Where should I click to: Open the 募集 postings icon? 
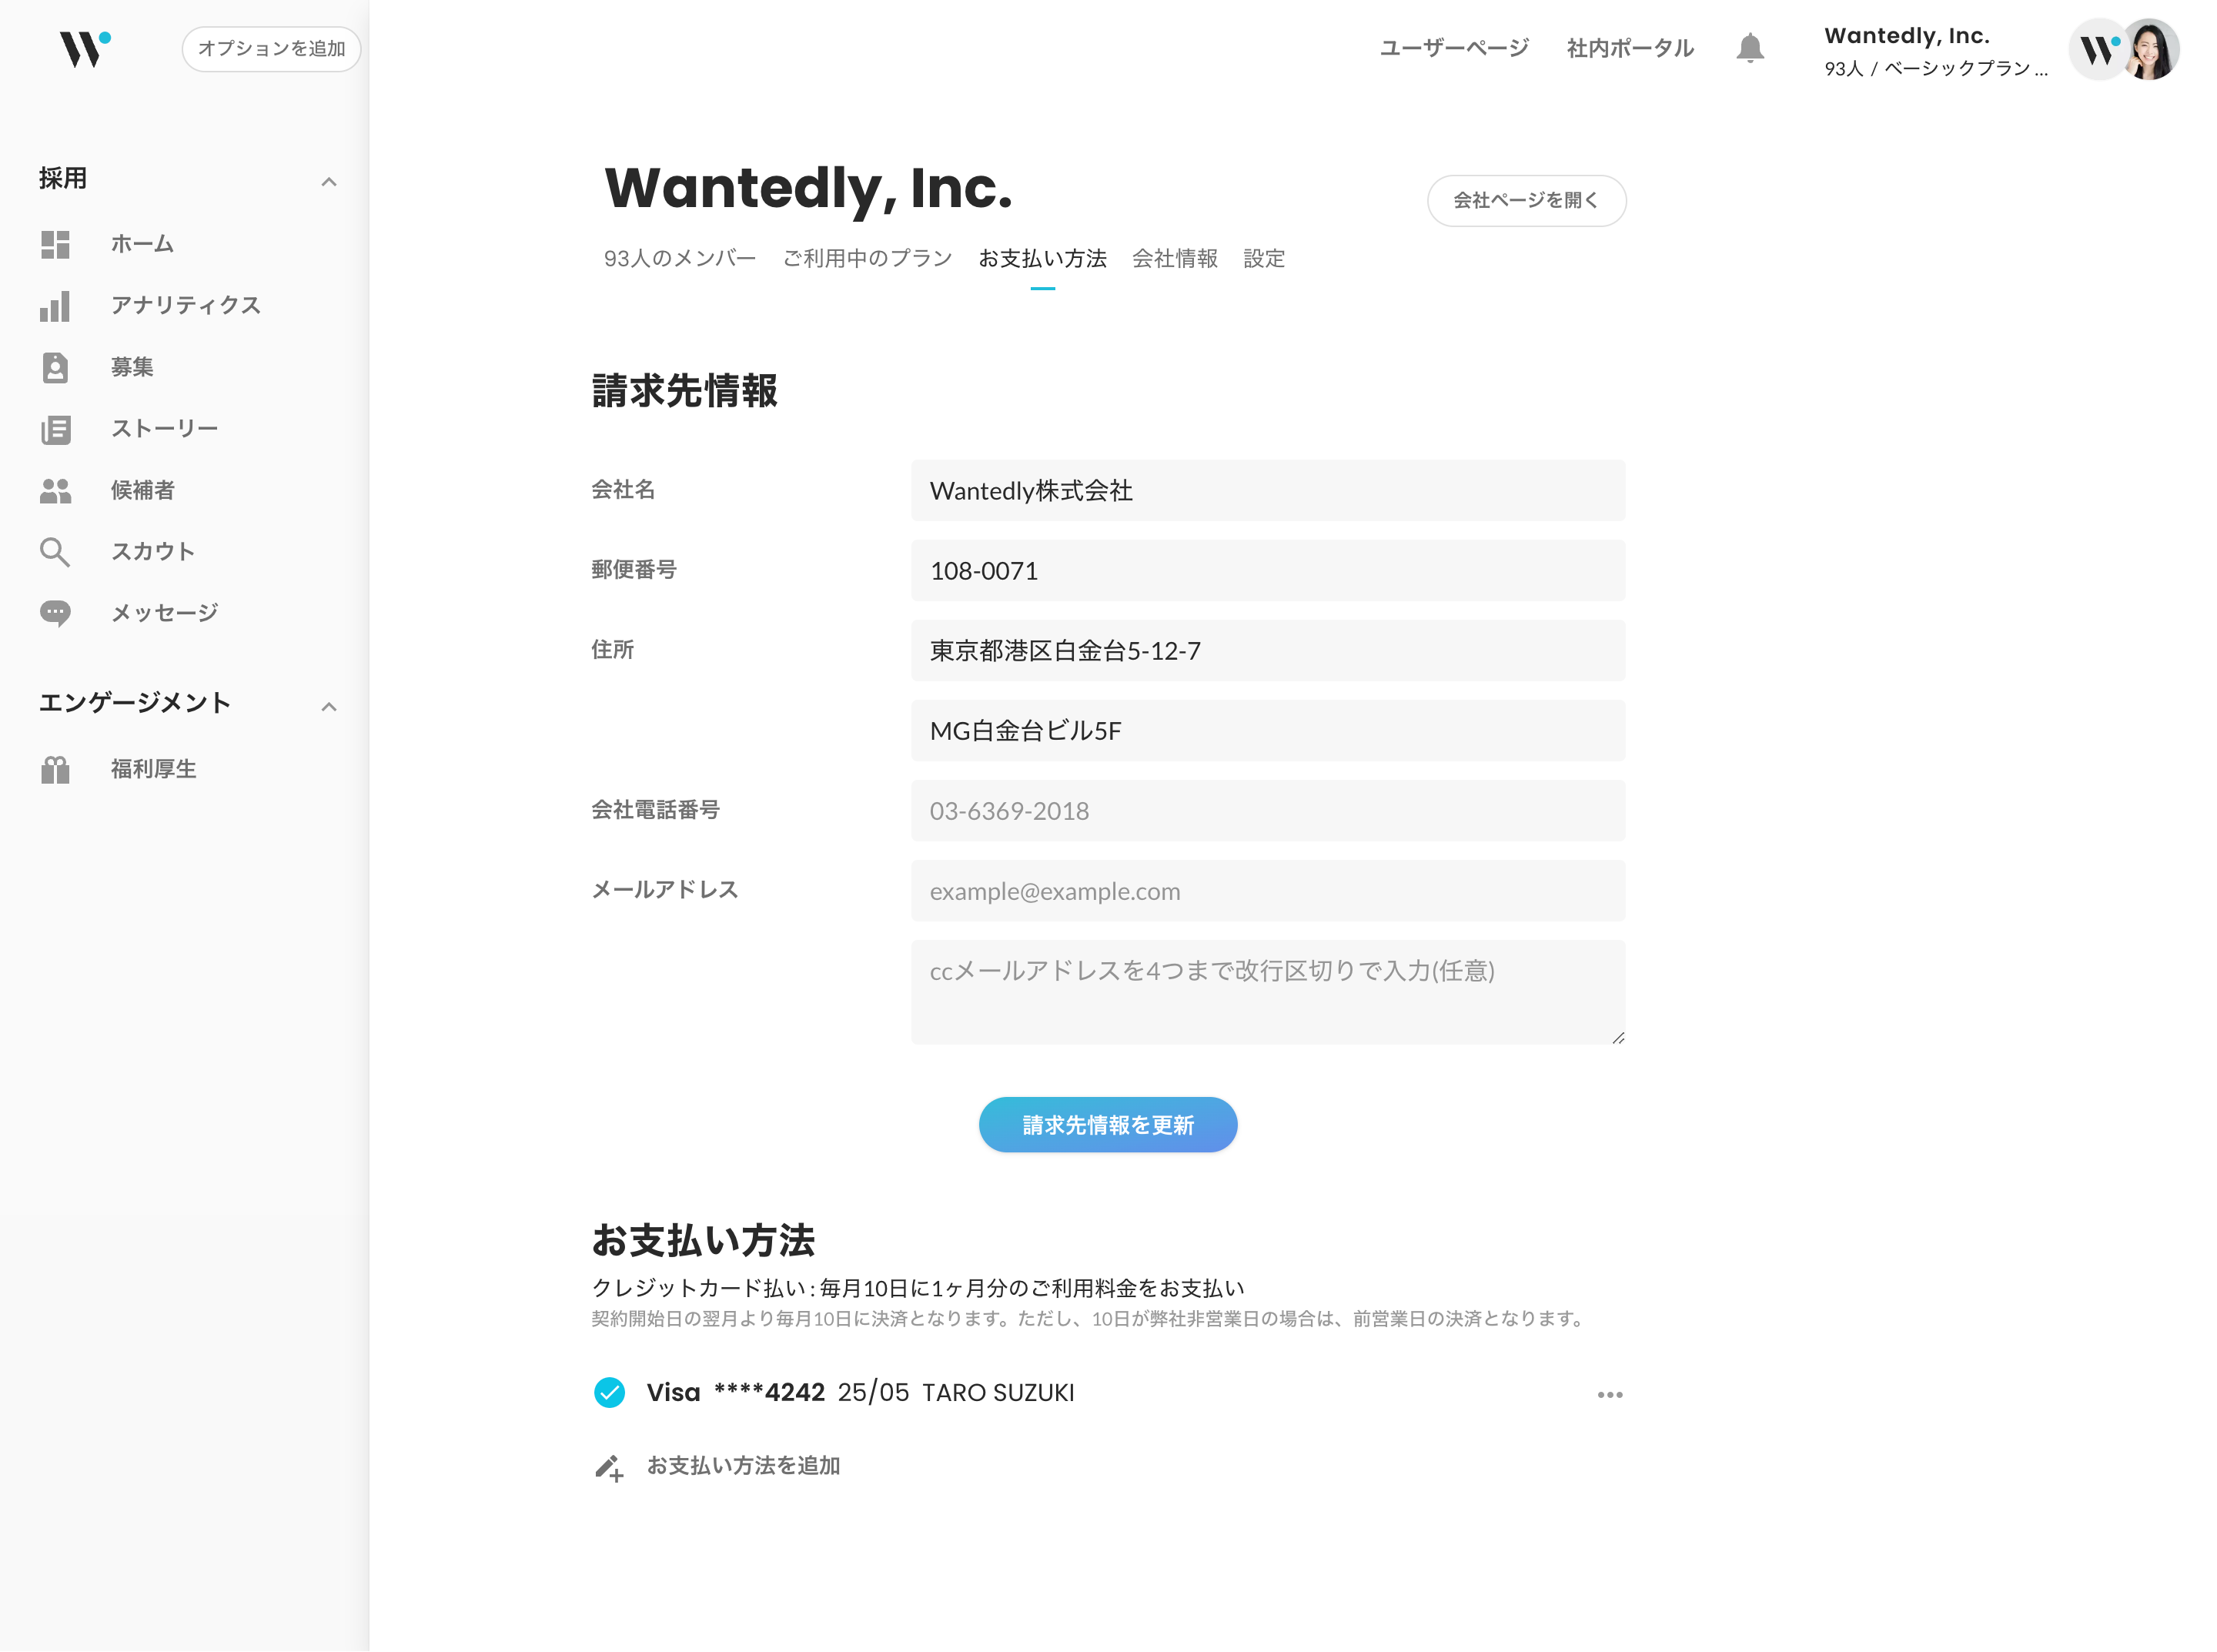coord(55,367)
